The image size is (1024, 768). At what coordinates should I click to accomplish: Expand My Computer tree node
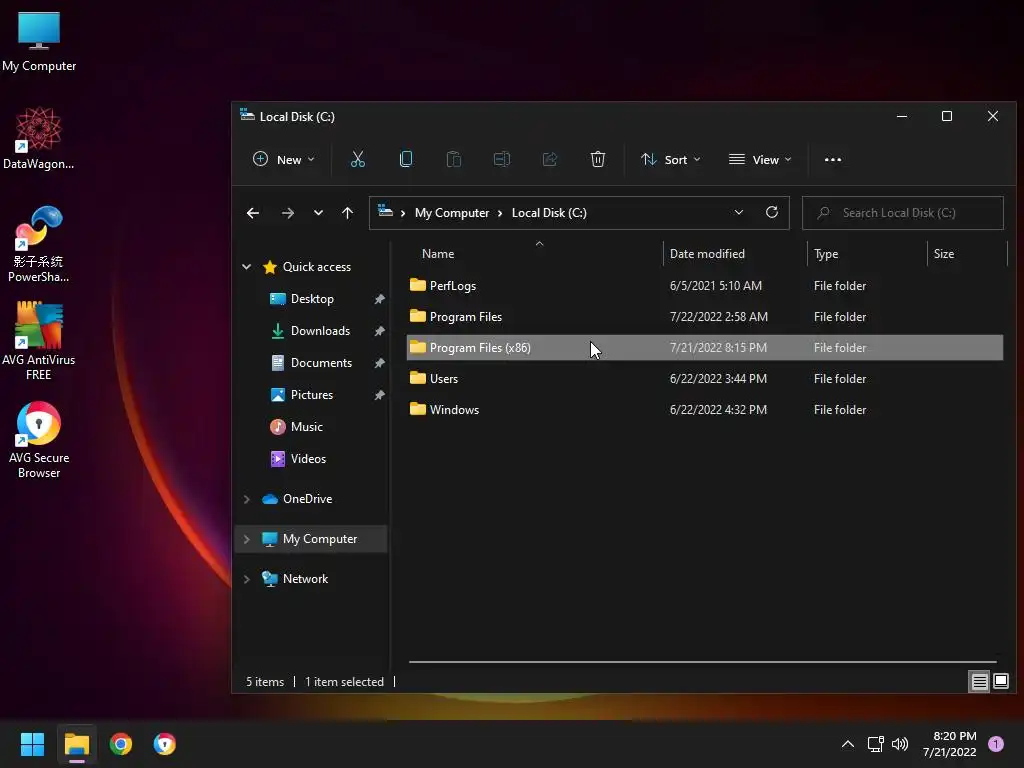[x=246, y=539]
